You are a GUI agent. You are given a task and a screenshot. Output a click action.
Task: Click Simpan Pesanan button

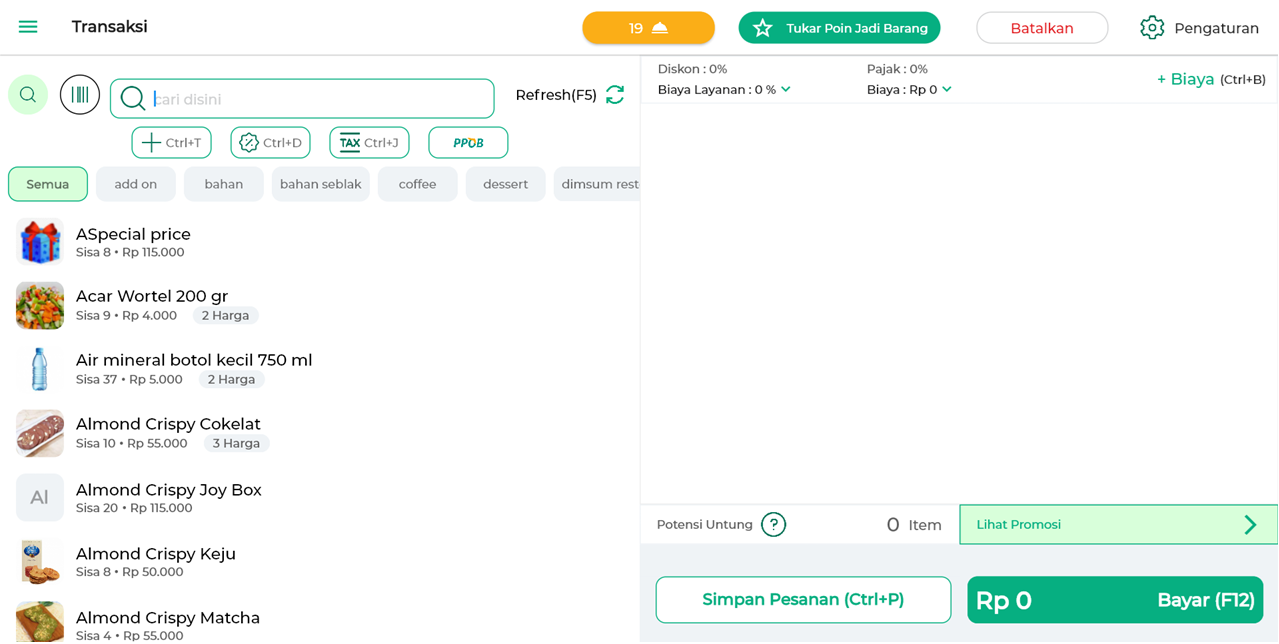803,600
